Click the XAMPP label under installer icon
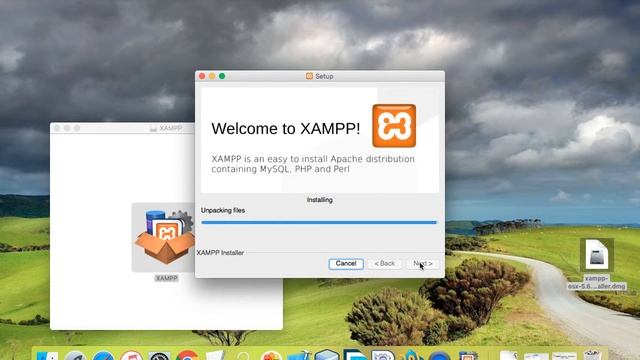The image size is (640, 360). 167,278
